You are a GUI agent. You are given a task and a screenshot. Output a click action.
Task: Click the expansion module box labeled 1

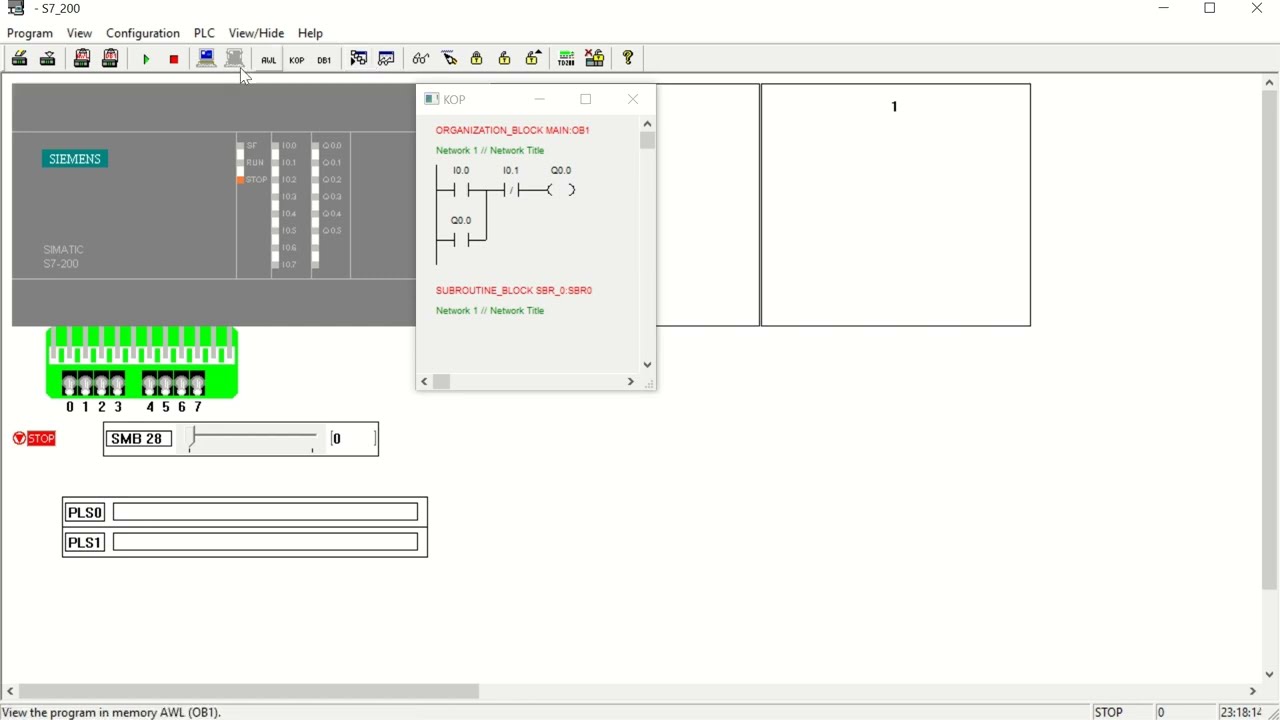tap(896, 205)
